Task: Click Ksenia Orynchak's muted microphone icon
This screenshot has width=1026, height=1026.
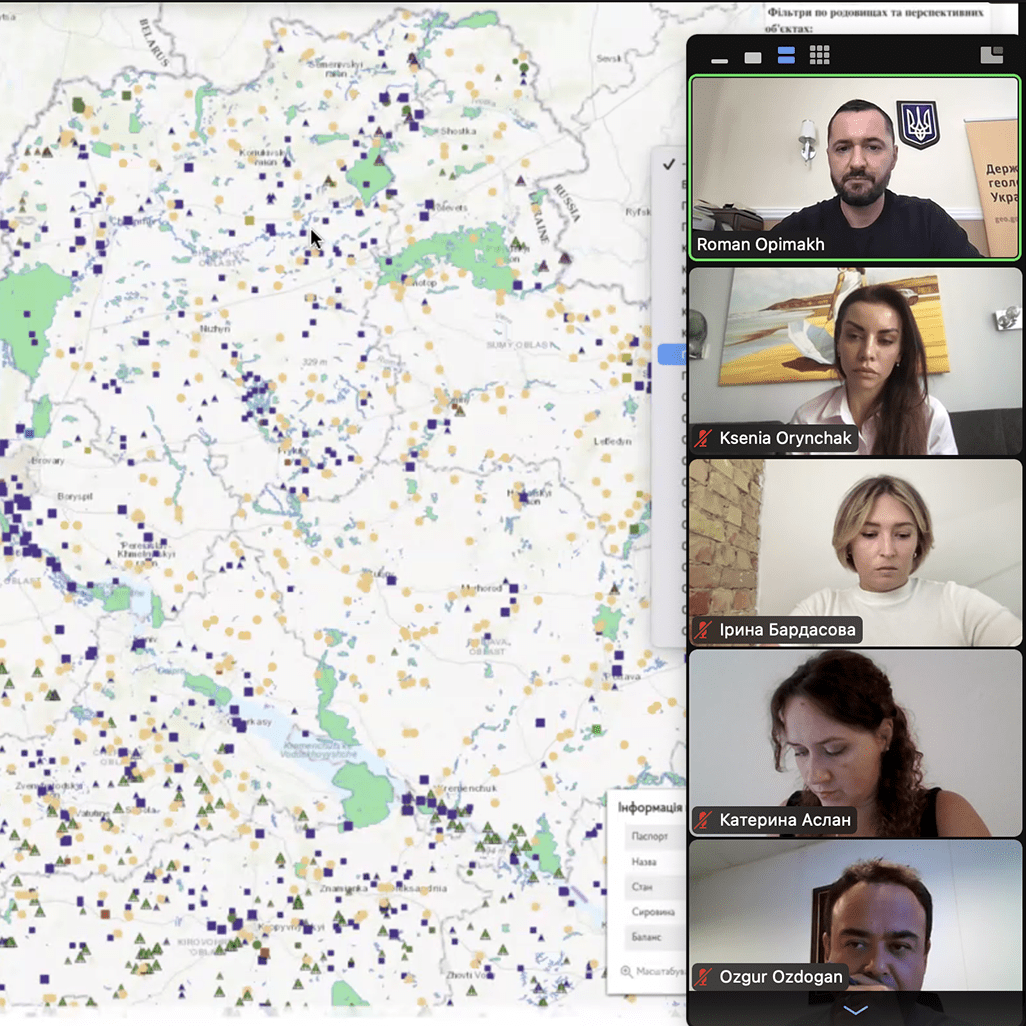Action: point(703,438)
